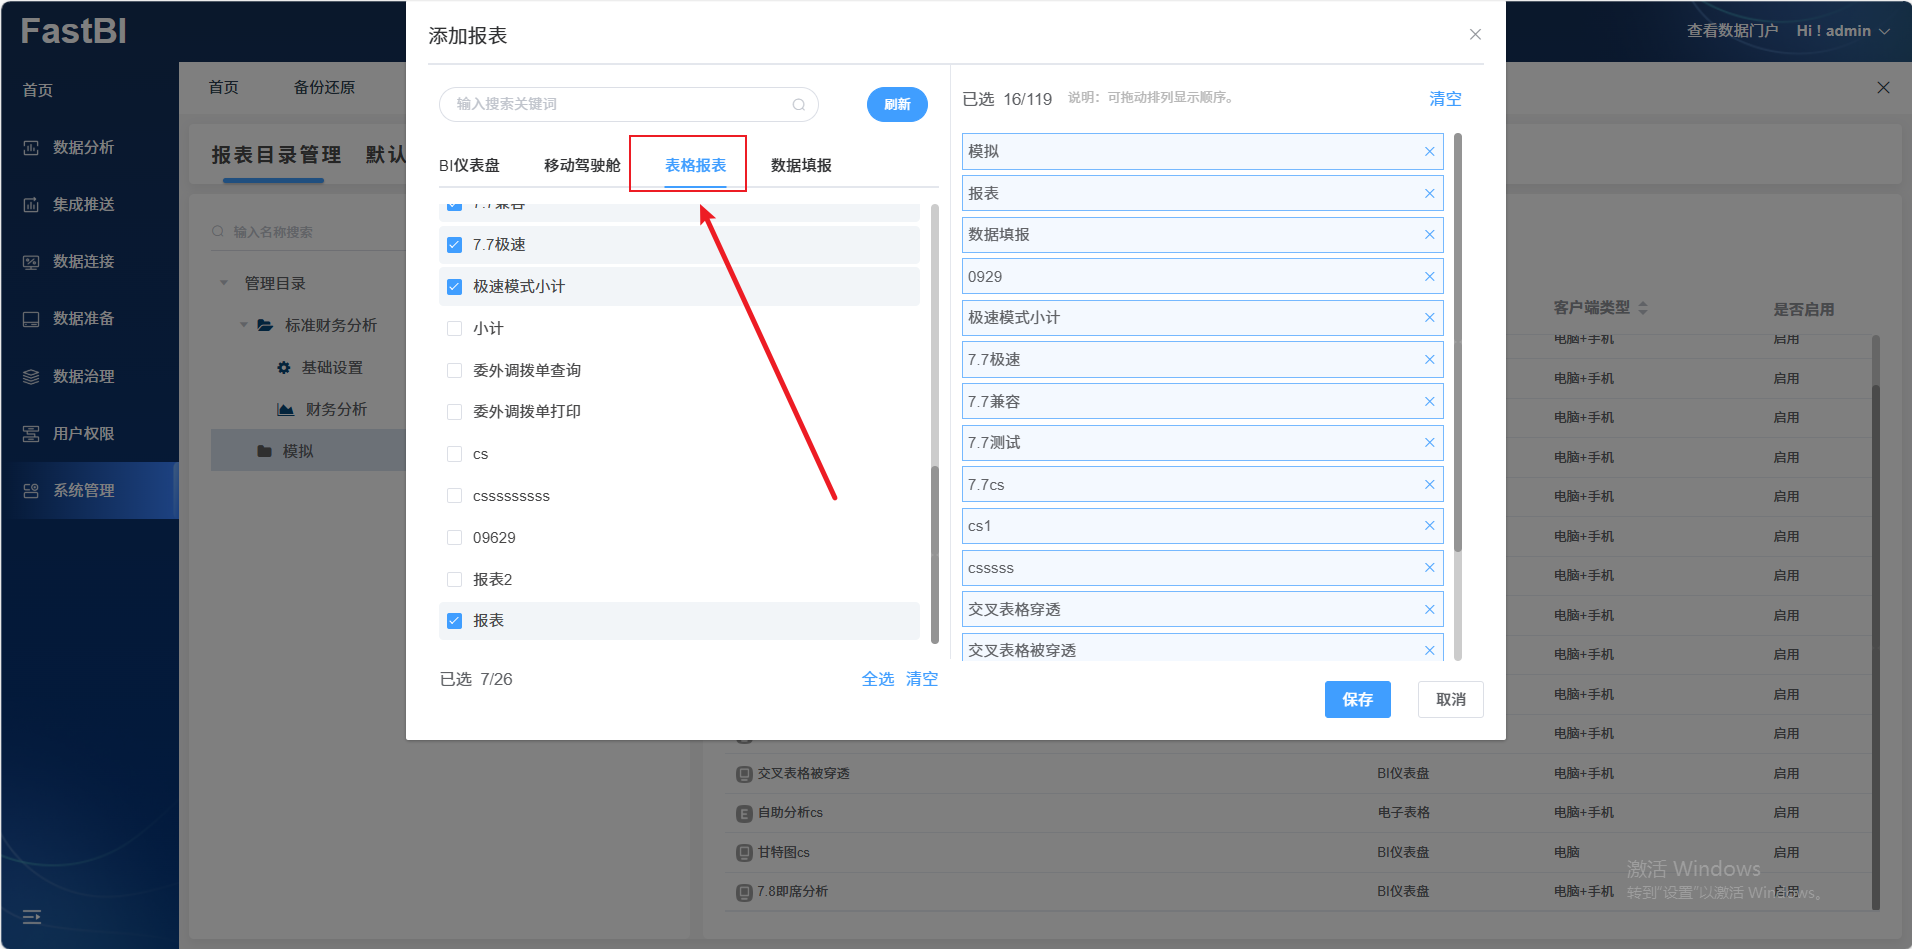Remove 模拟 from selected list

click(x=1429, y=152)
